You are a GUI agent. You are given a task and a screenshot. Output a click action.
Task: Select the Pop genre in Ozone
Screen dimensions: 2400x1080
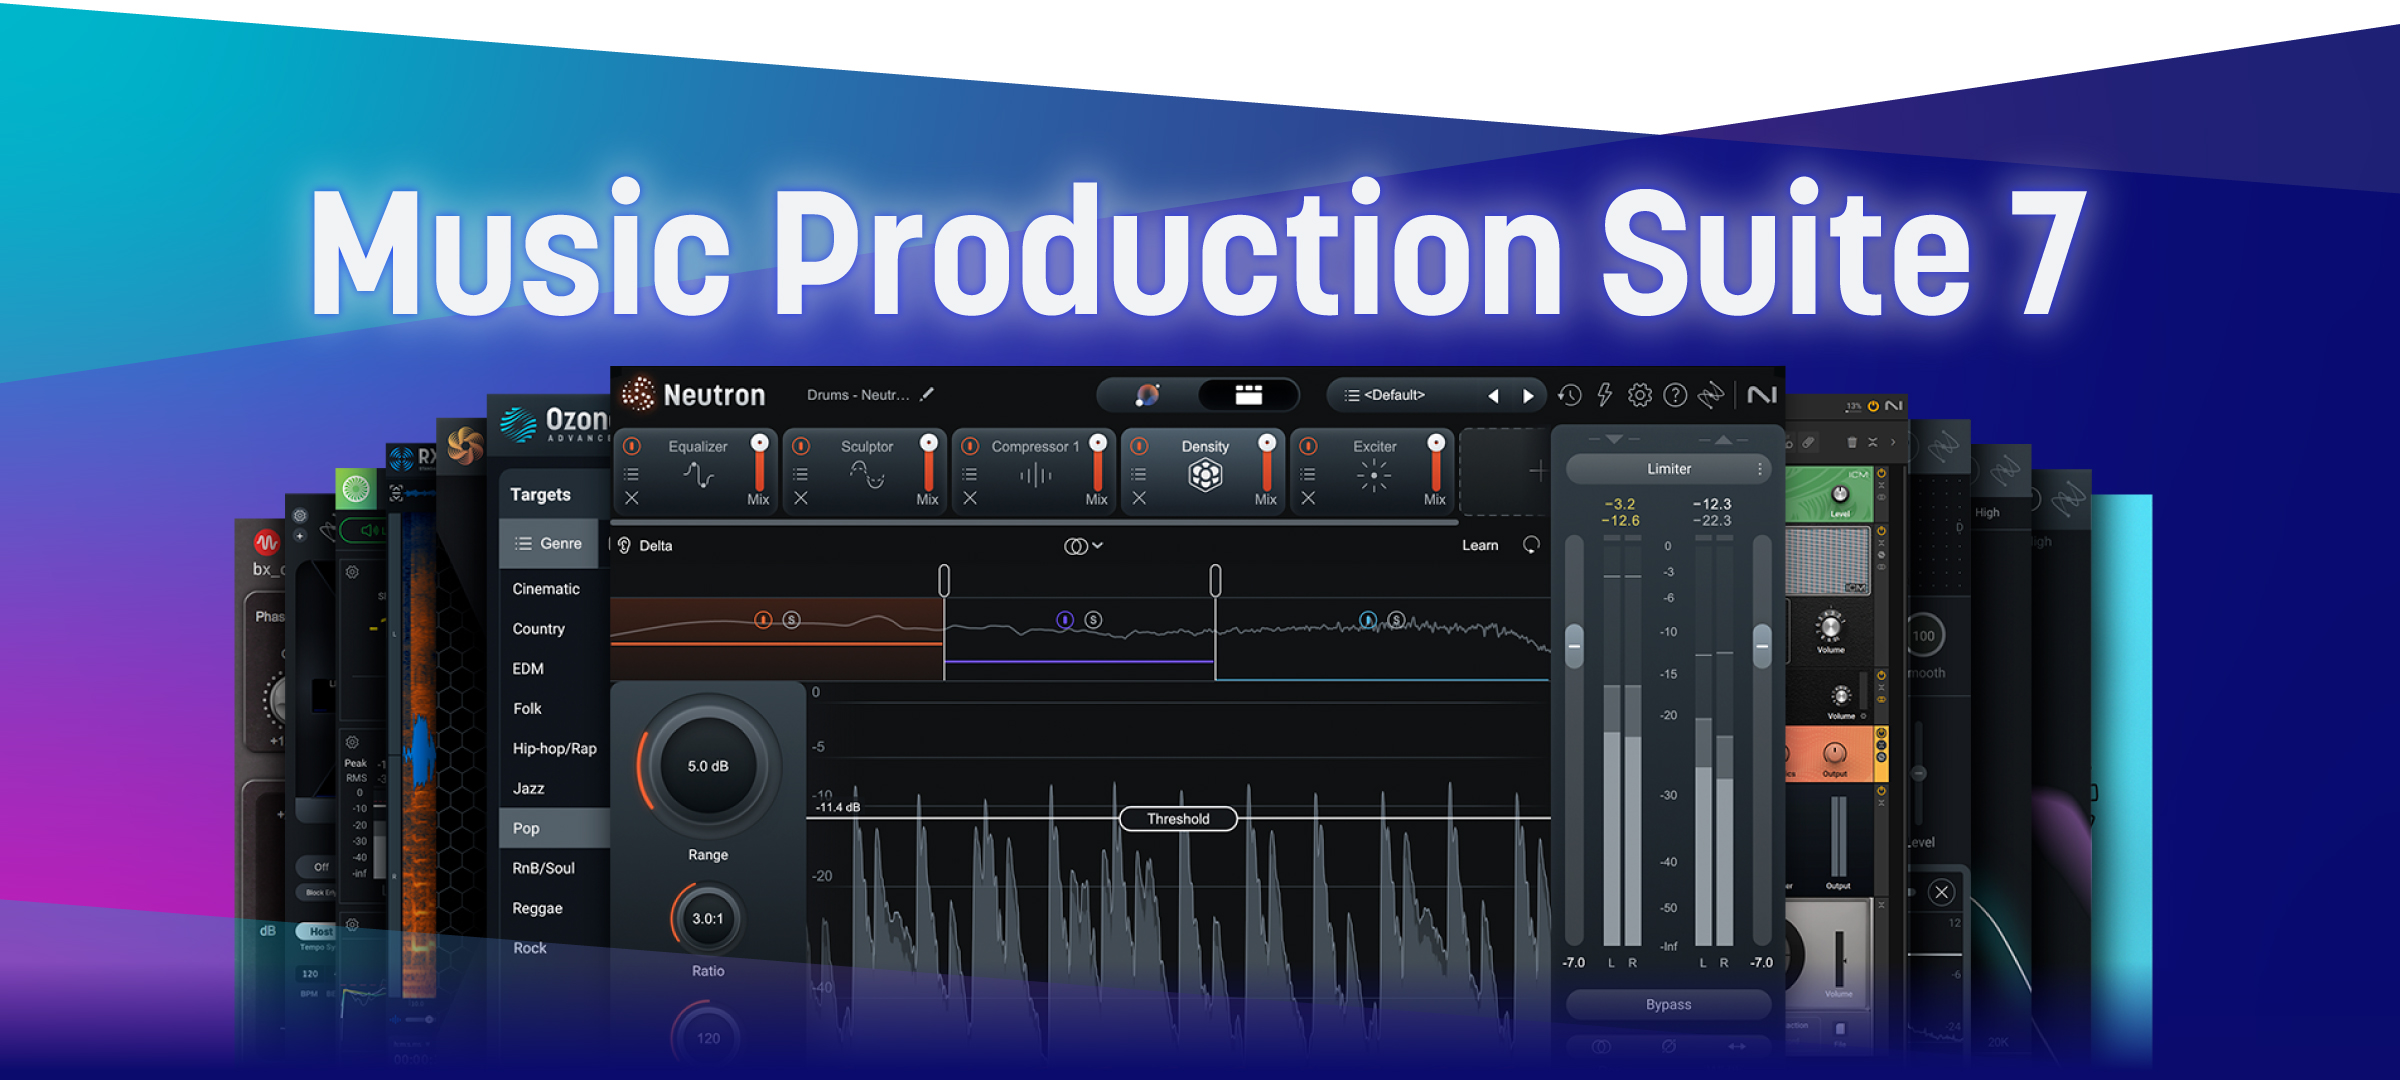[x=554, y=828]
